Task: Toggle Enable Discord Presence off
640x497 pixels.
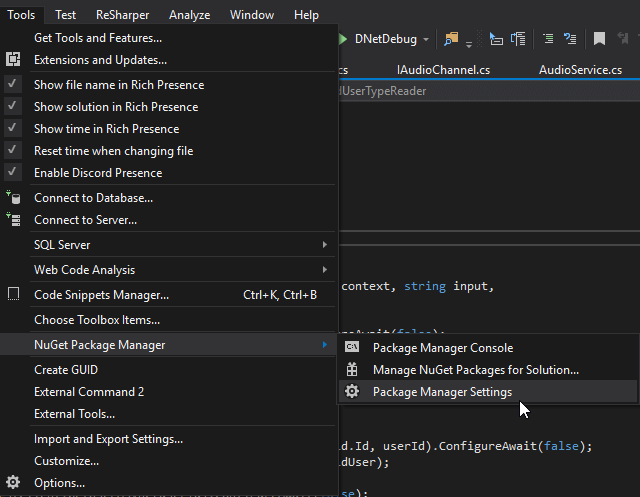Action: point(13,173)
